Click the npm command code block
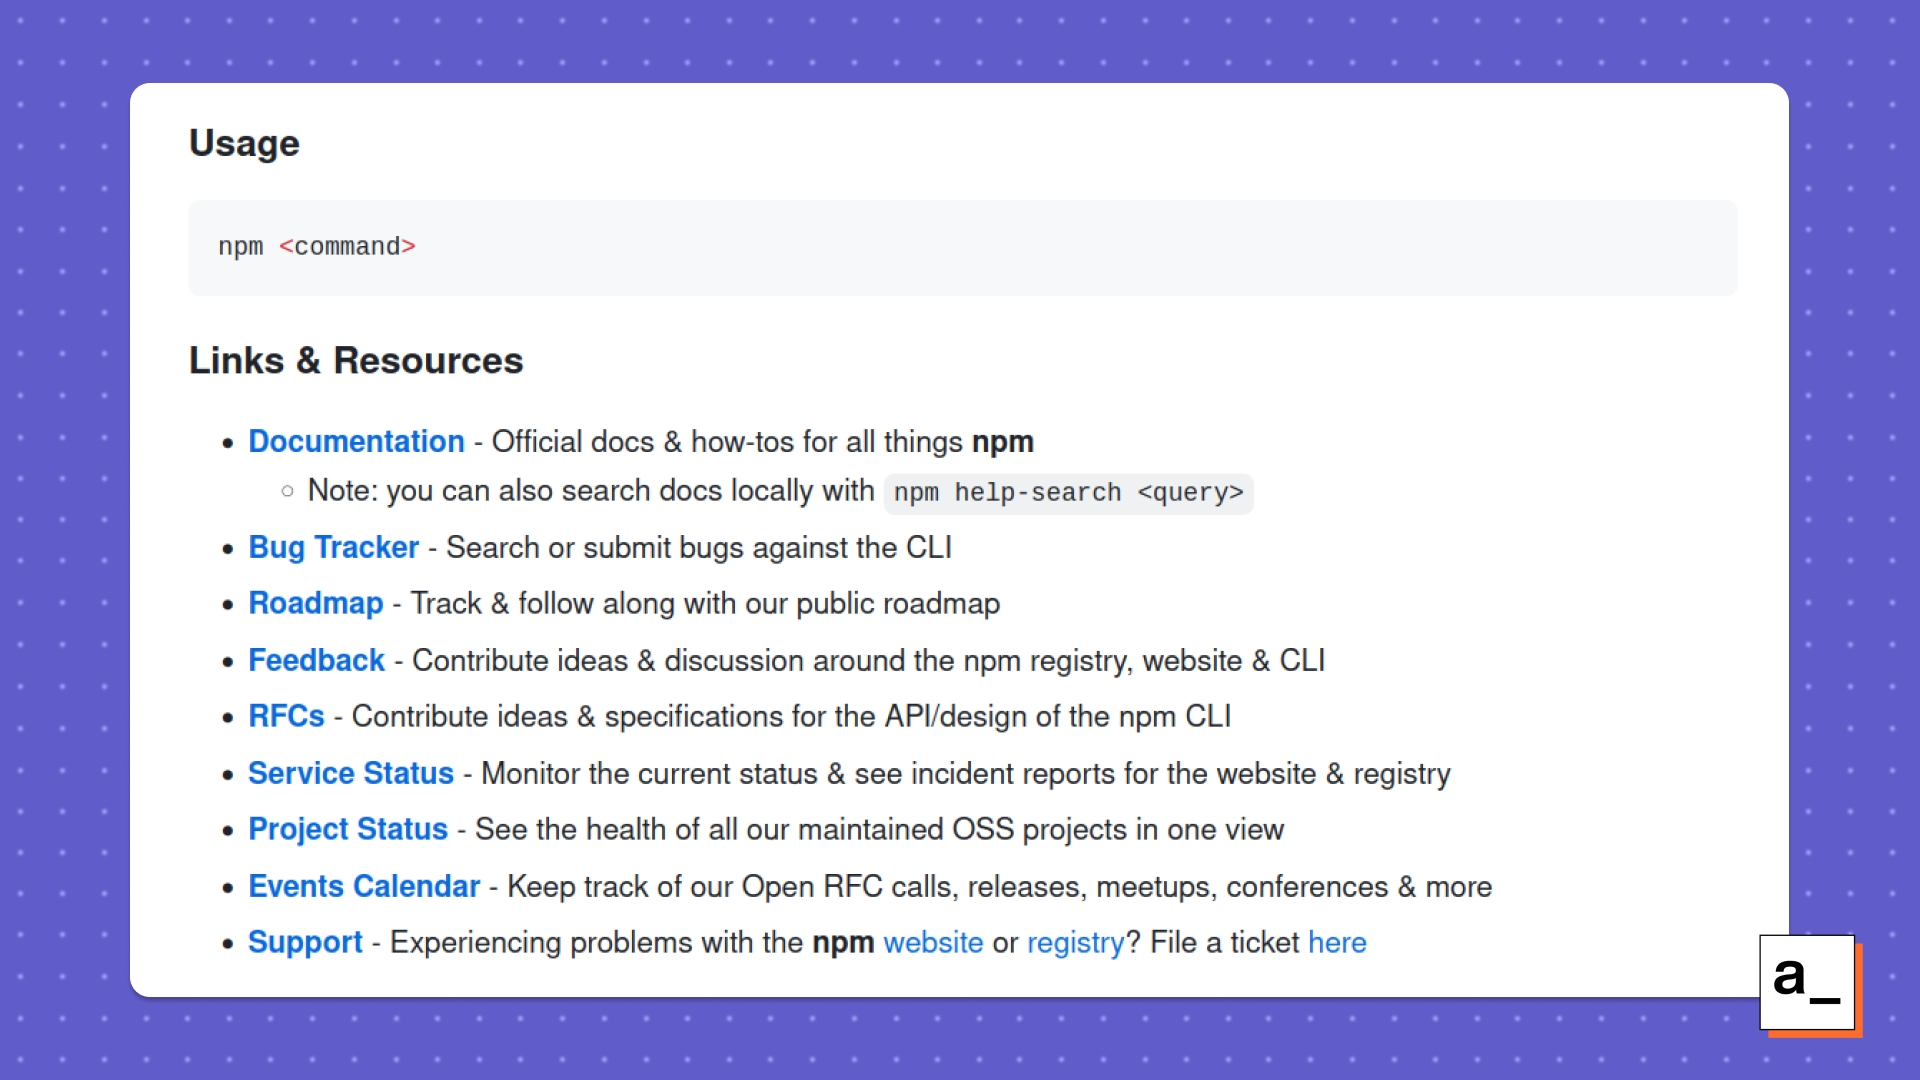The width and height of the screenshot is (1920, 1080). pyautogui.click(x=962, y=247)
